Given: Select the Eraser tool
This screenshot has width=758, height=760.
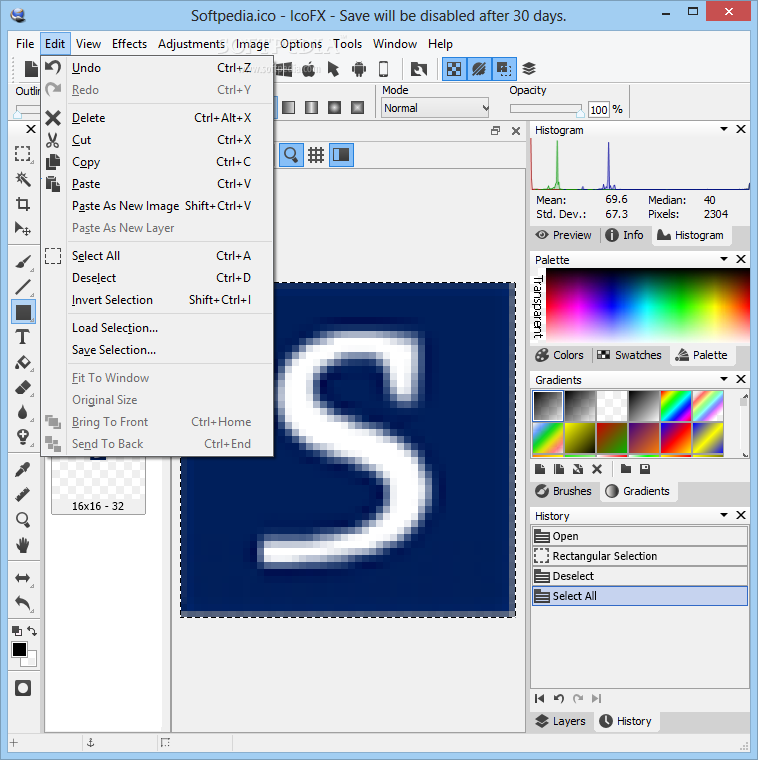Looking at the screenshot, I should [x=23, y=388].
